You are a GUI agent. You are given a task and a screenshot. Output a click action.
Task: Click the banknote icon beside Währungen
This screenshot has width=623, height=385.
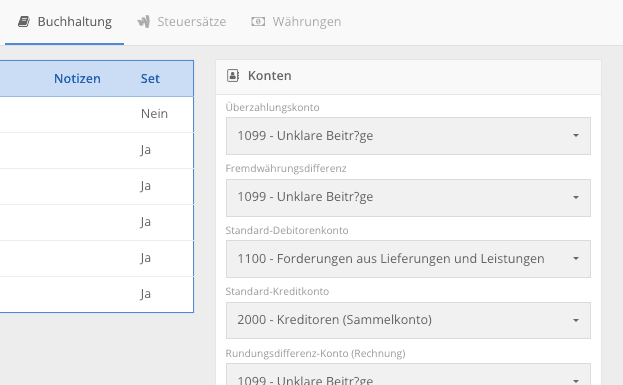(258, 21)
